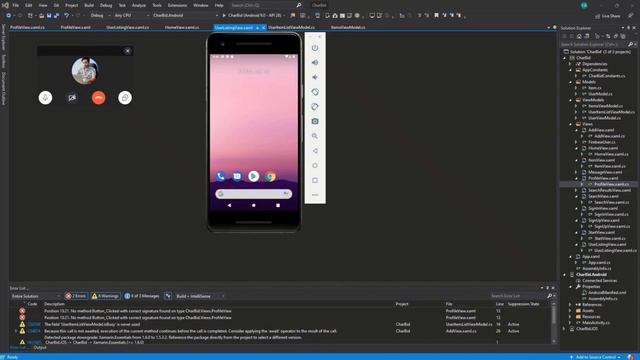Click in Search Error List field
This screenshot has width=640, height=360.
[x=518, y=296]
